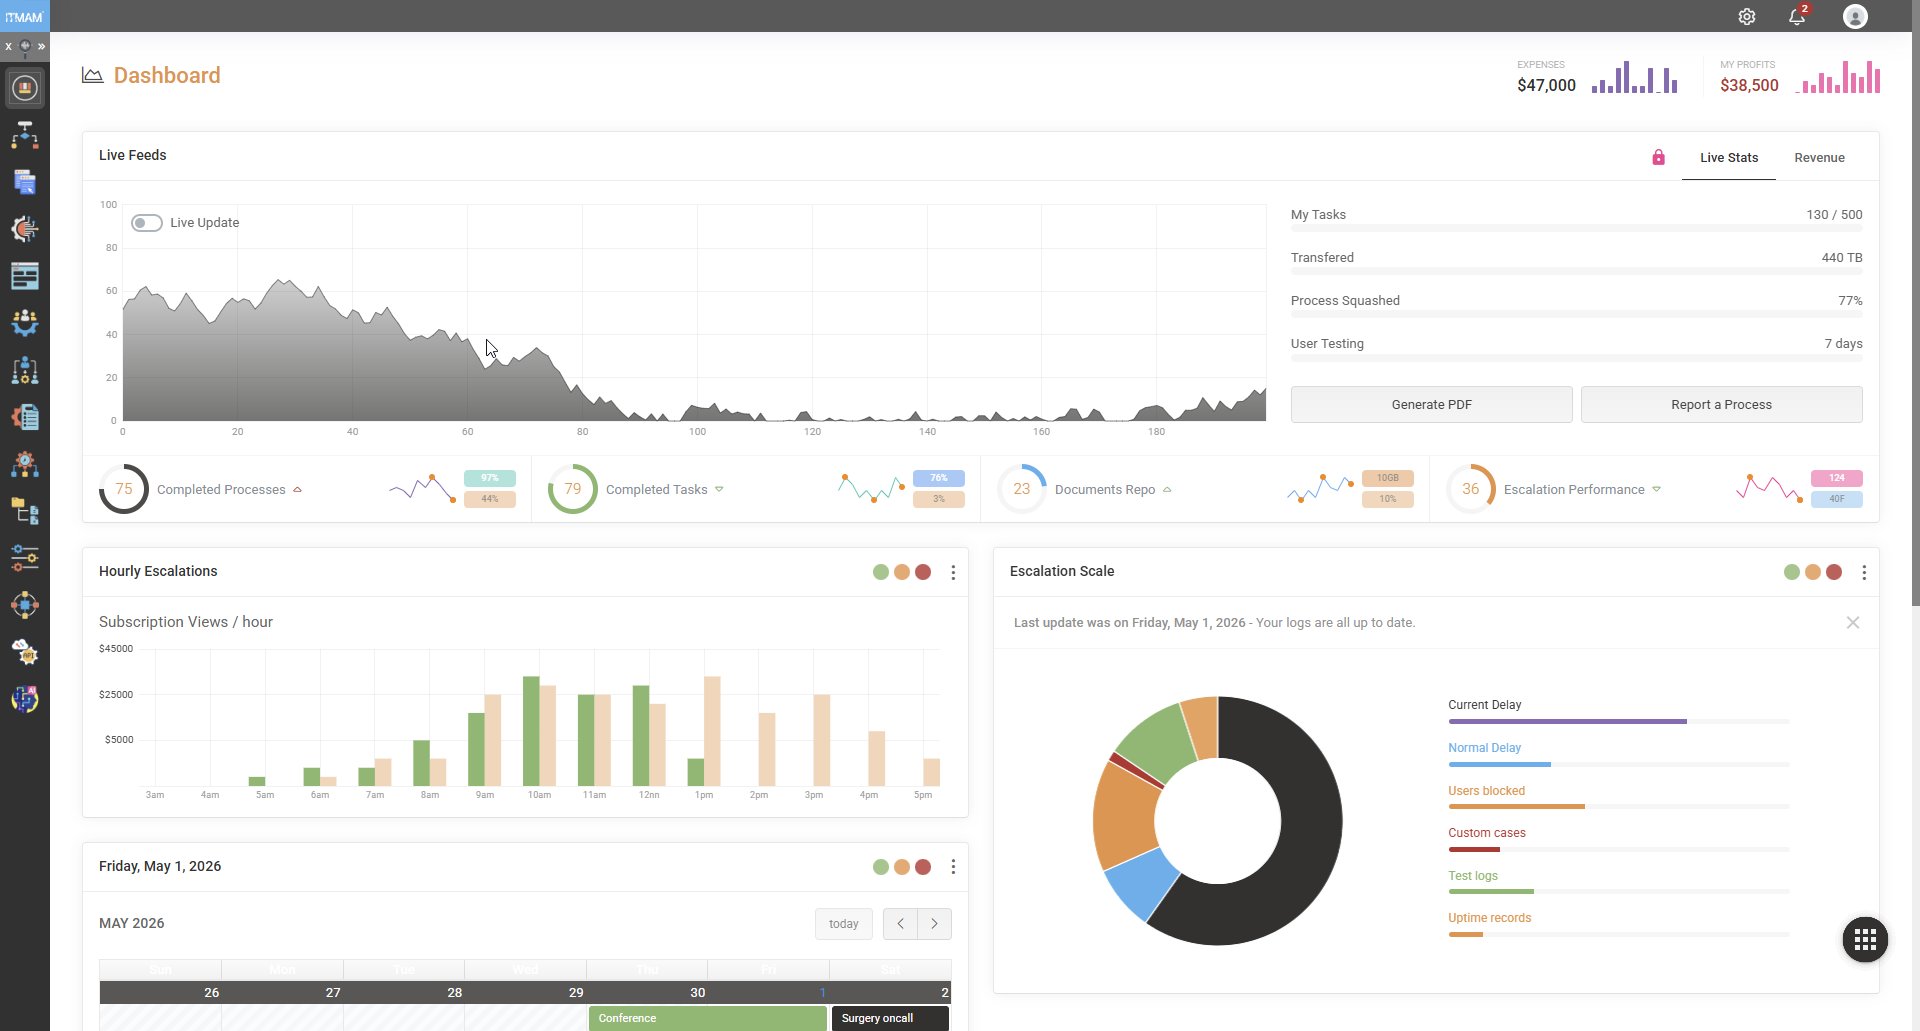Open the person hierarchy sidebar icon

(x=25, y=370)
